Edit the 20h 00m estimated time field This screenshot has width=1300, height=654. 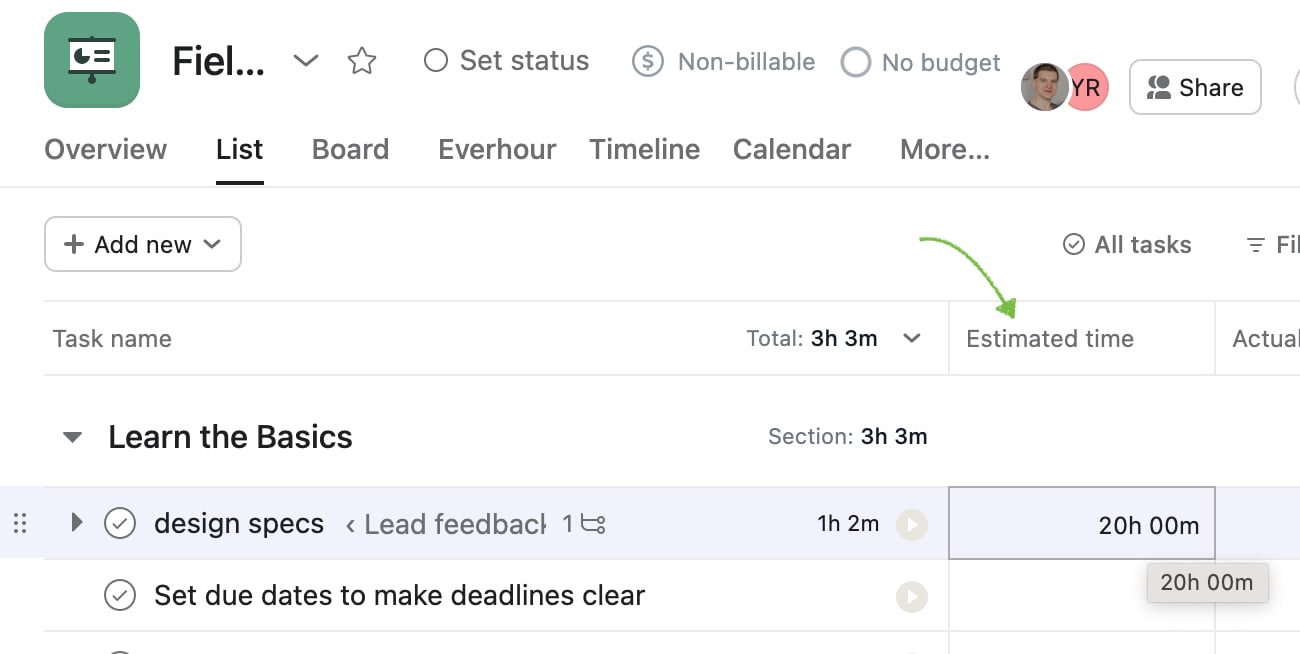[x=1082, y=524]
